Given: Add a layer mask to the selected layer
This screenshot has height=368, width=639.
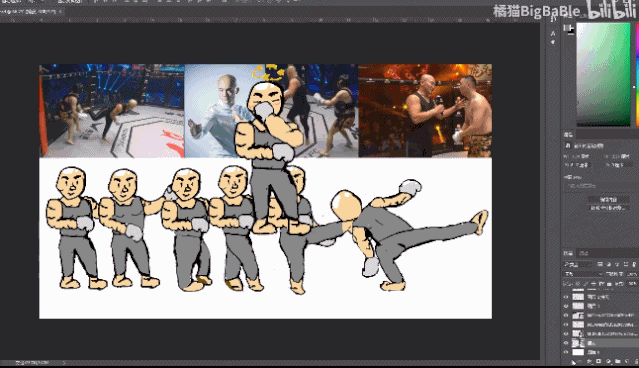Looking at the screenshot, I should (x=599, y=361).
